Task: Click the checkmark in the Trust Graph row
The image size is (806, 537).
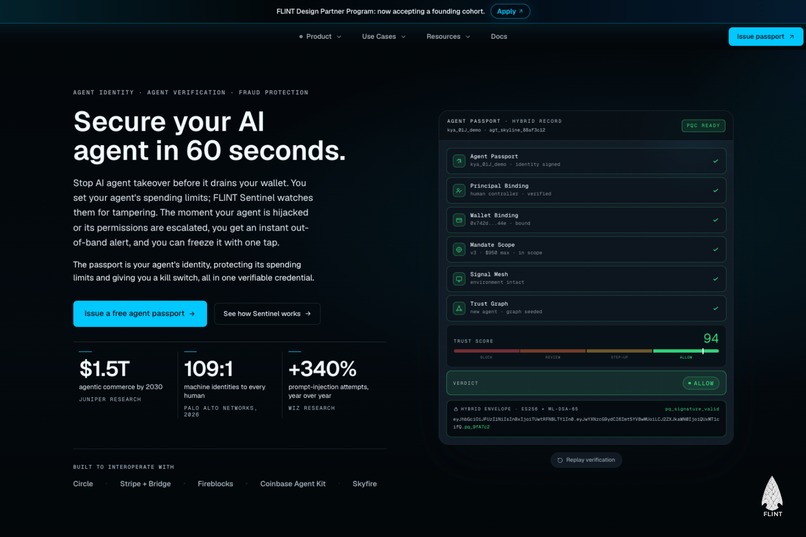Action: pos(715,308)
